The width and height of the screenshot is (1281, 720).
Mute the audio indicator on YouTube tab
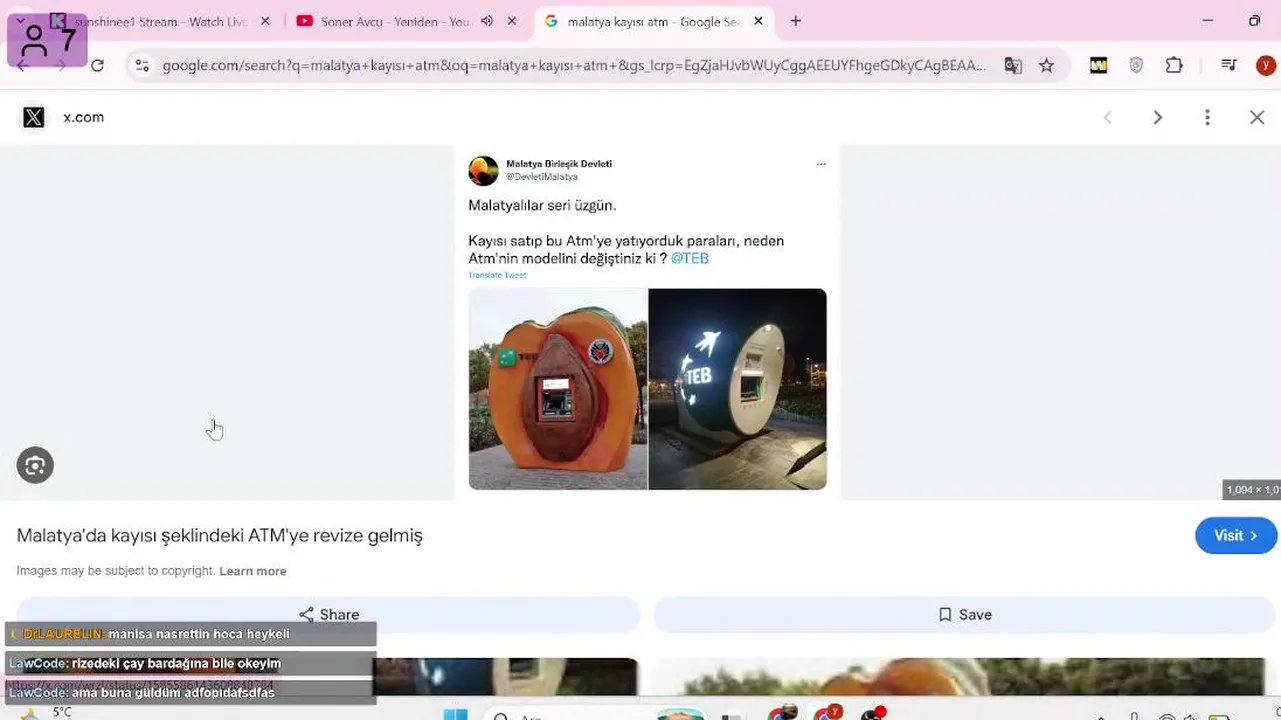click(487, 21)
